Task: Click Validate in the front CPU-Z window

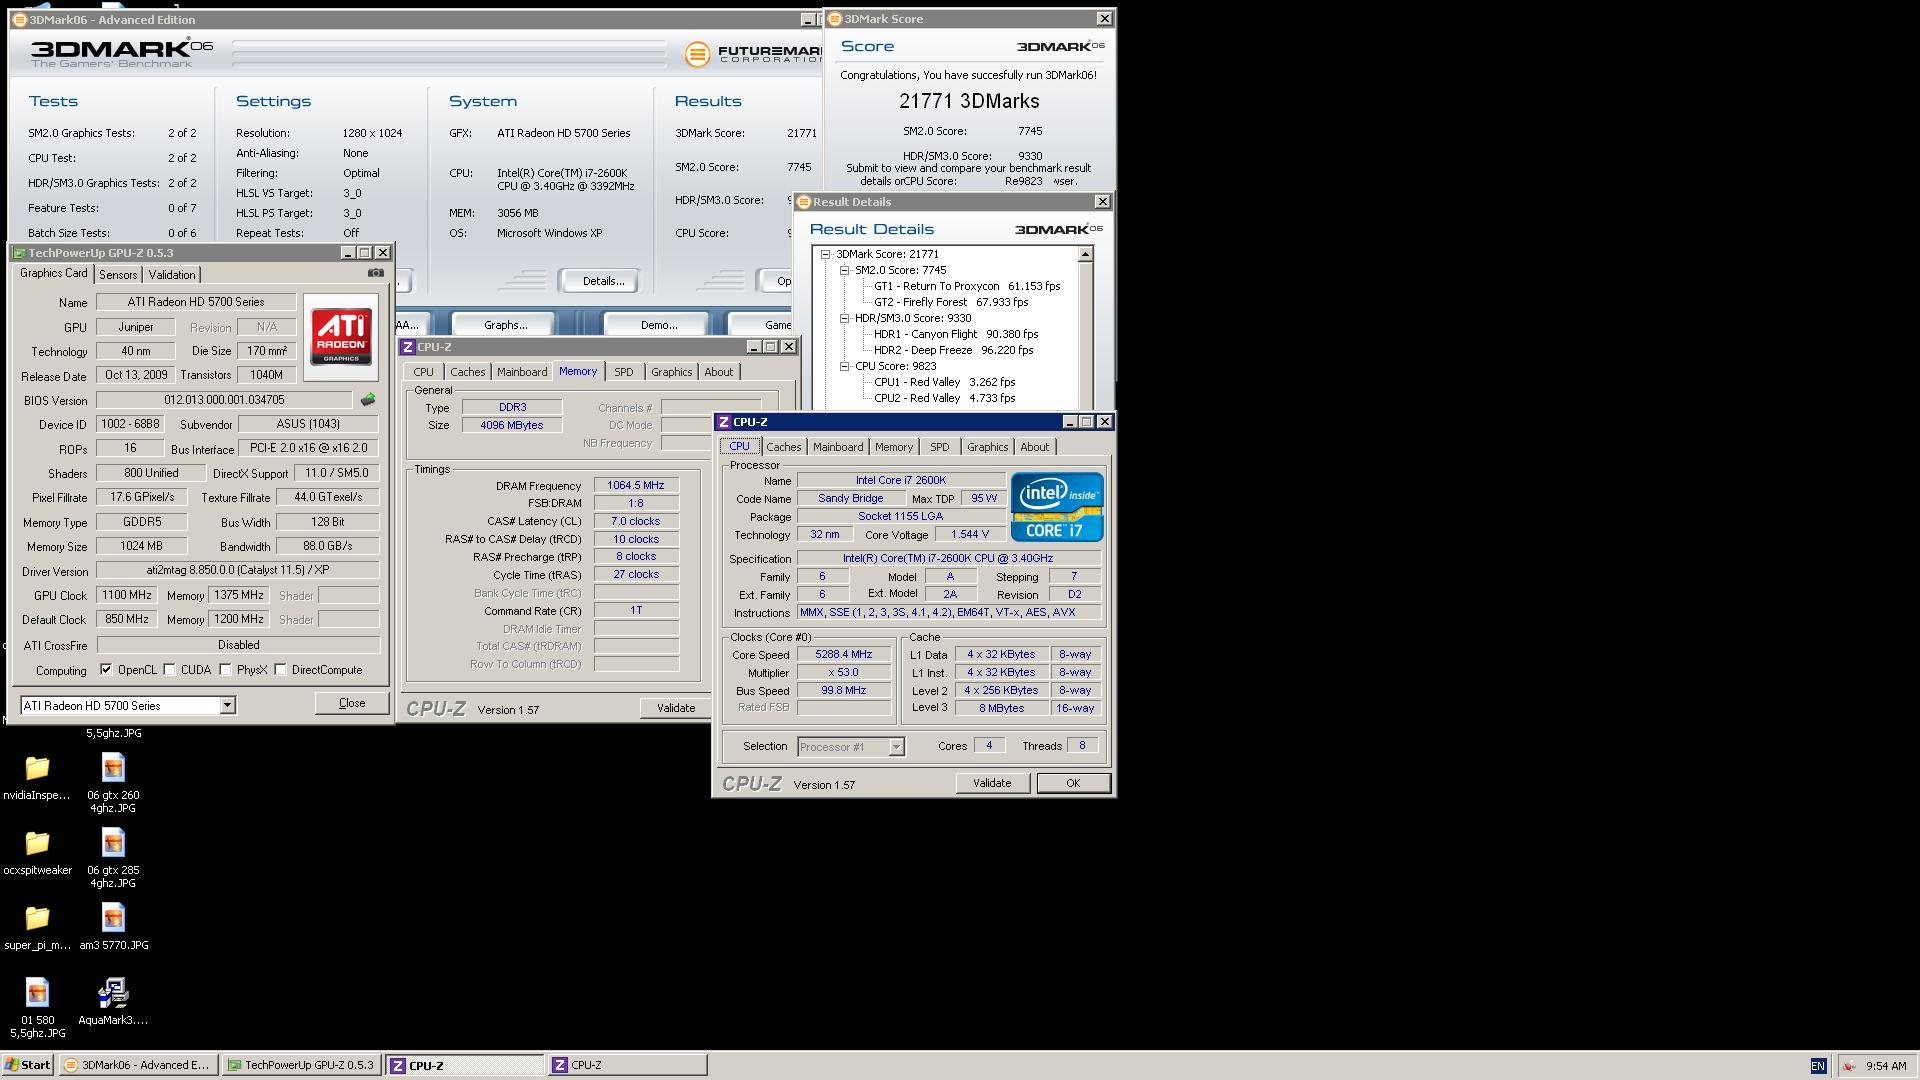Action: 992,783
